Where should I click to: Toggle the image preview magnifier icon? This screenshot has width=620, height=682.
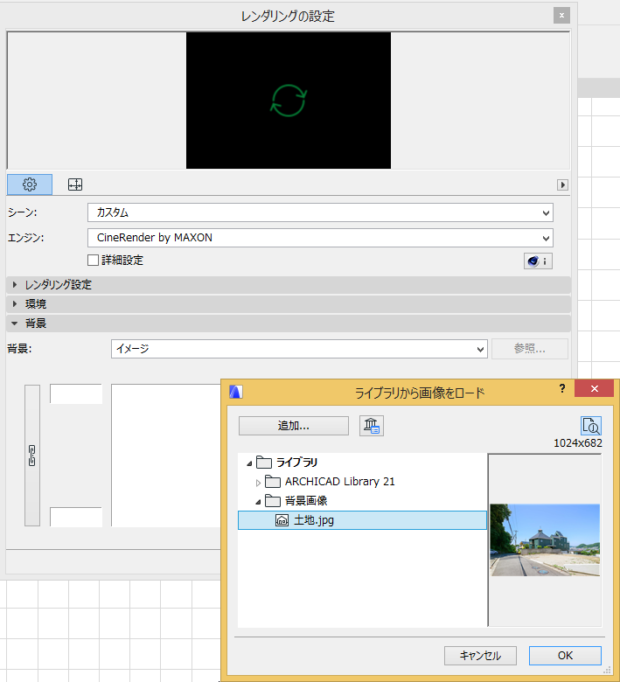(x=591, y=426)
